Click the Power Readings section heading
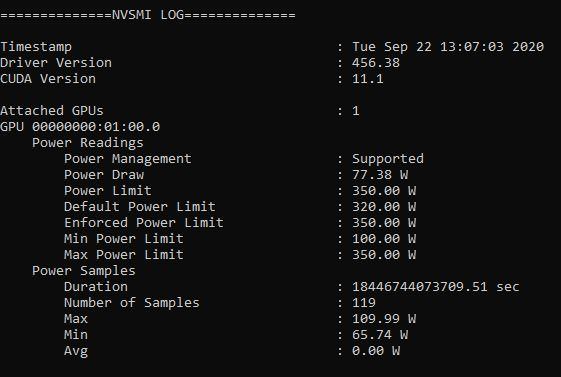This screenshot has height=377, width=561. point(88,143)
